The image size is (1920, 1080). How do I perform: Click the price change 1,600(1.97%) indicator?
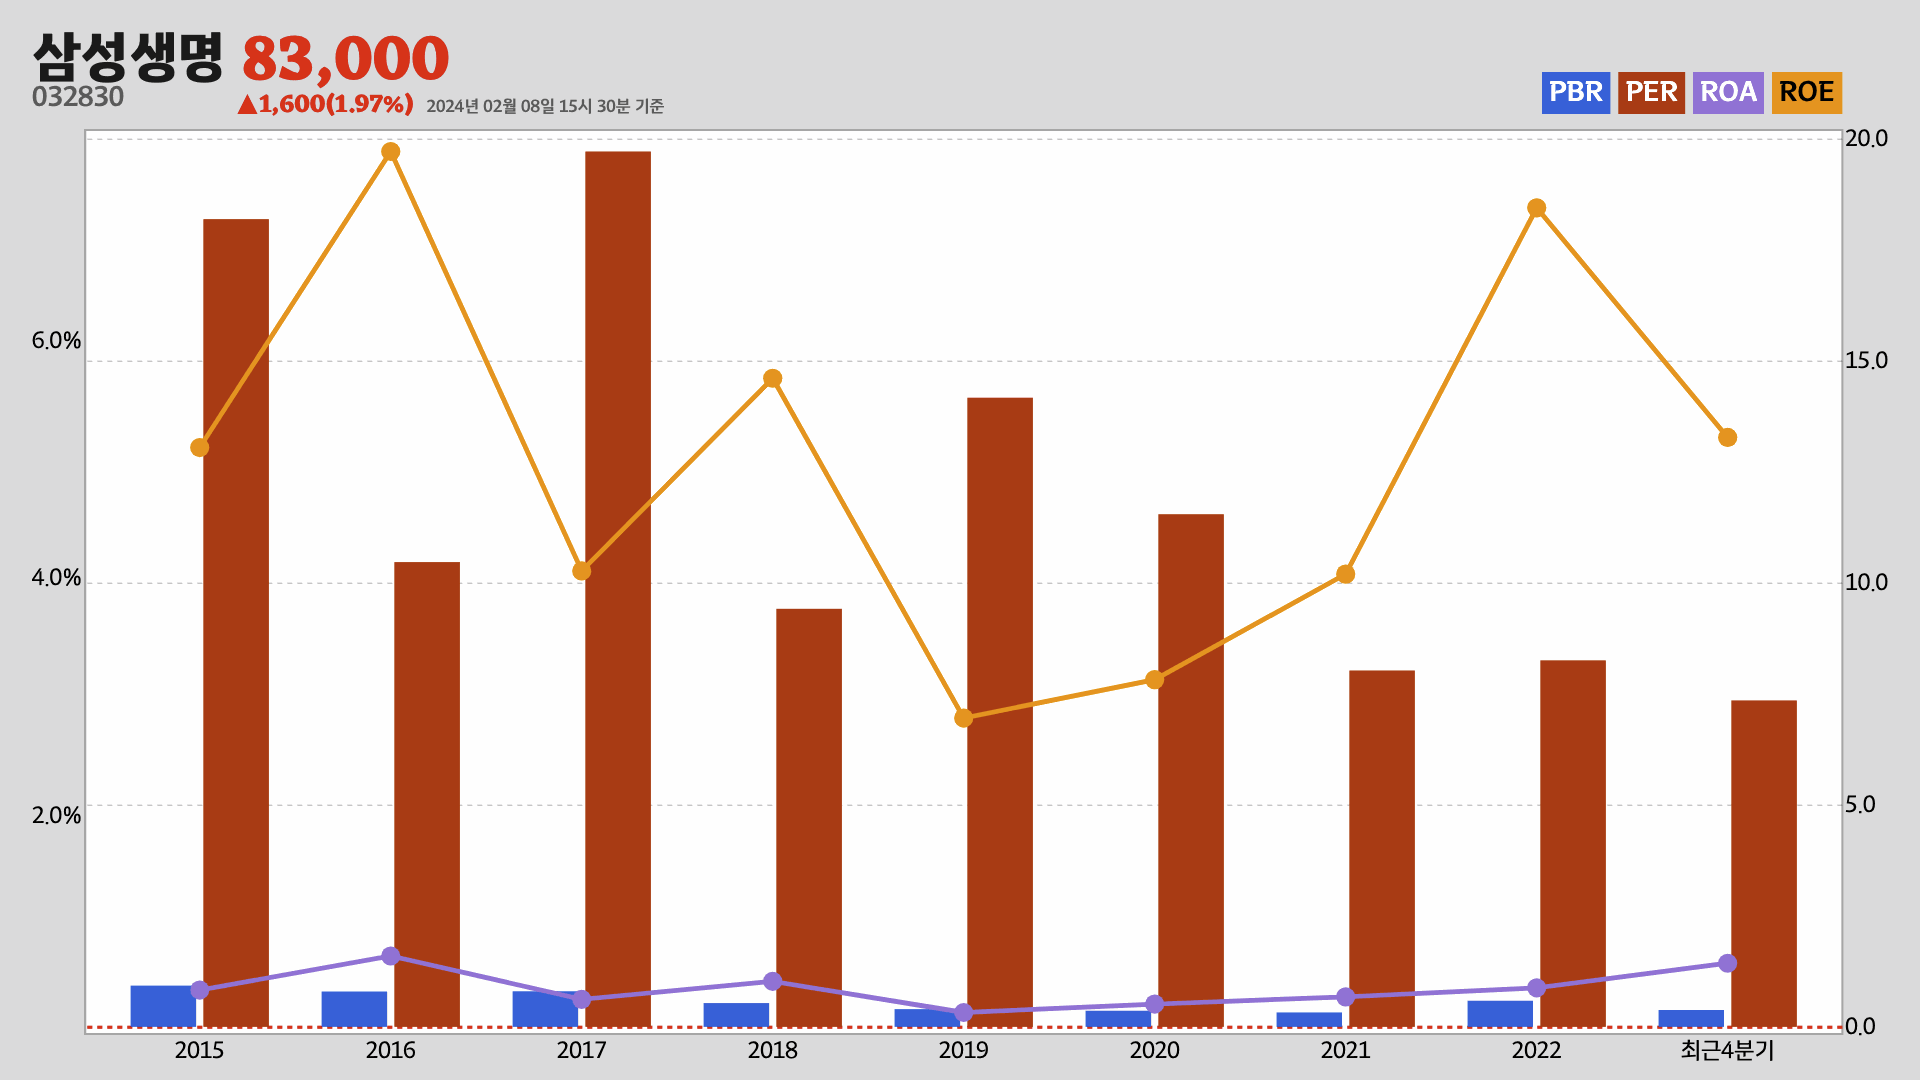[x=326, y=104]
